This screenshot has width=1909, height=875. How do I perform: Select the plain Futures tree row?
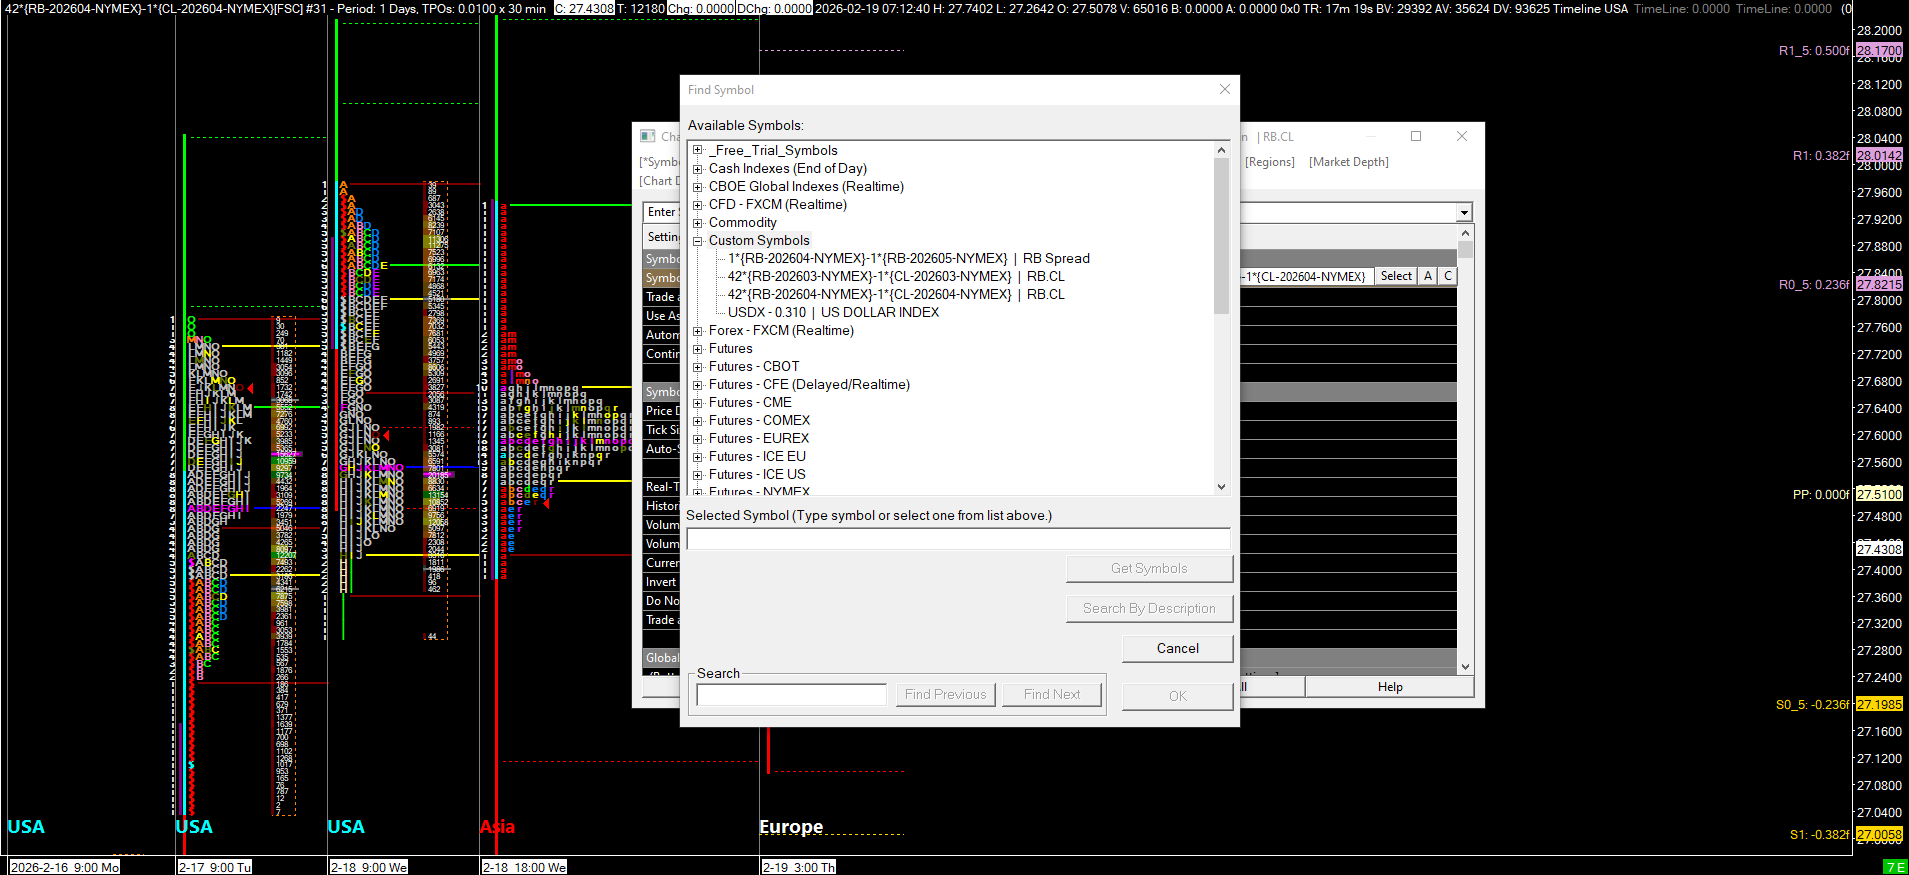[x=731, y=348]
